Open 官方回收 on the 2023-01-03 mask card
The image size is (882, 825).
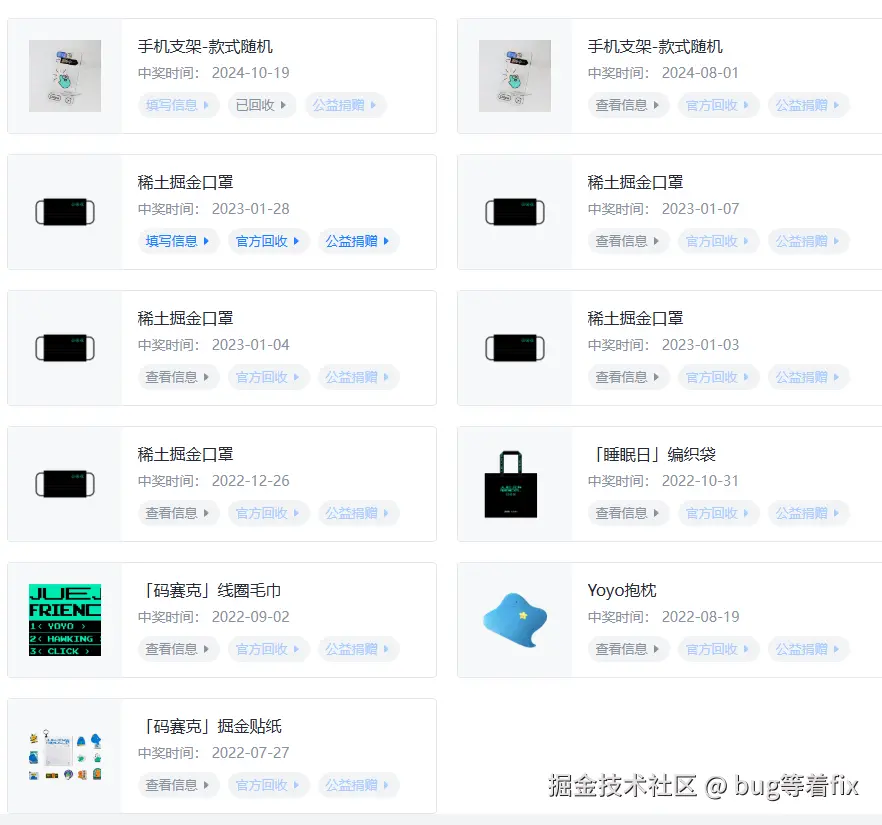point(718,377)
